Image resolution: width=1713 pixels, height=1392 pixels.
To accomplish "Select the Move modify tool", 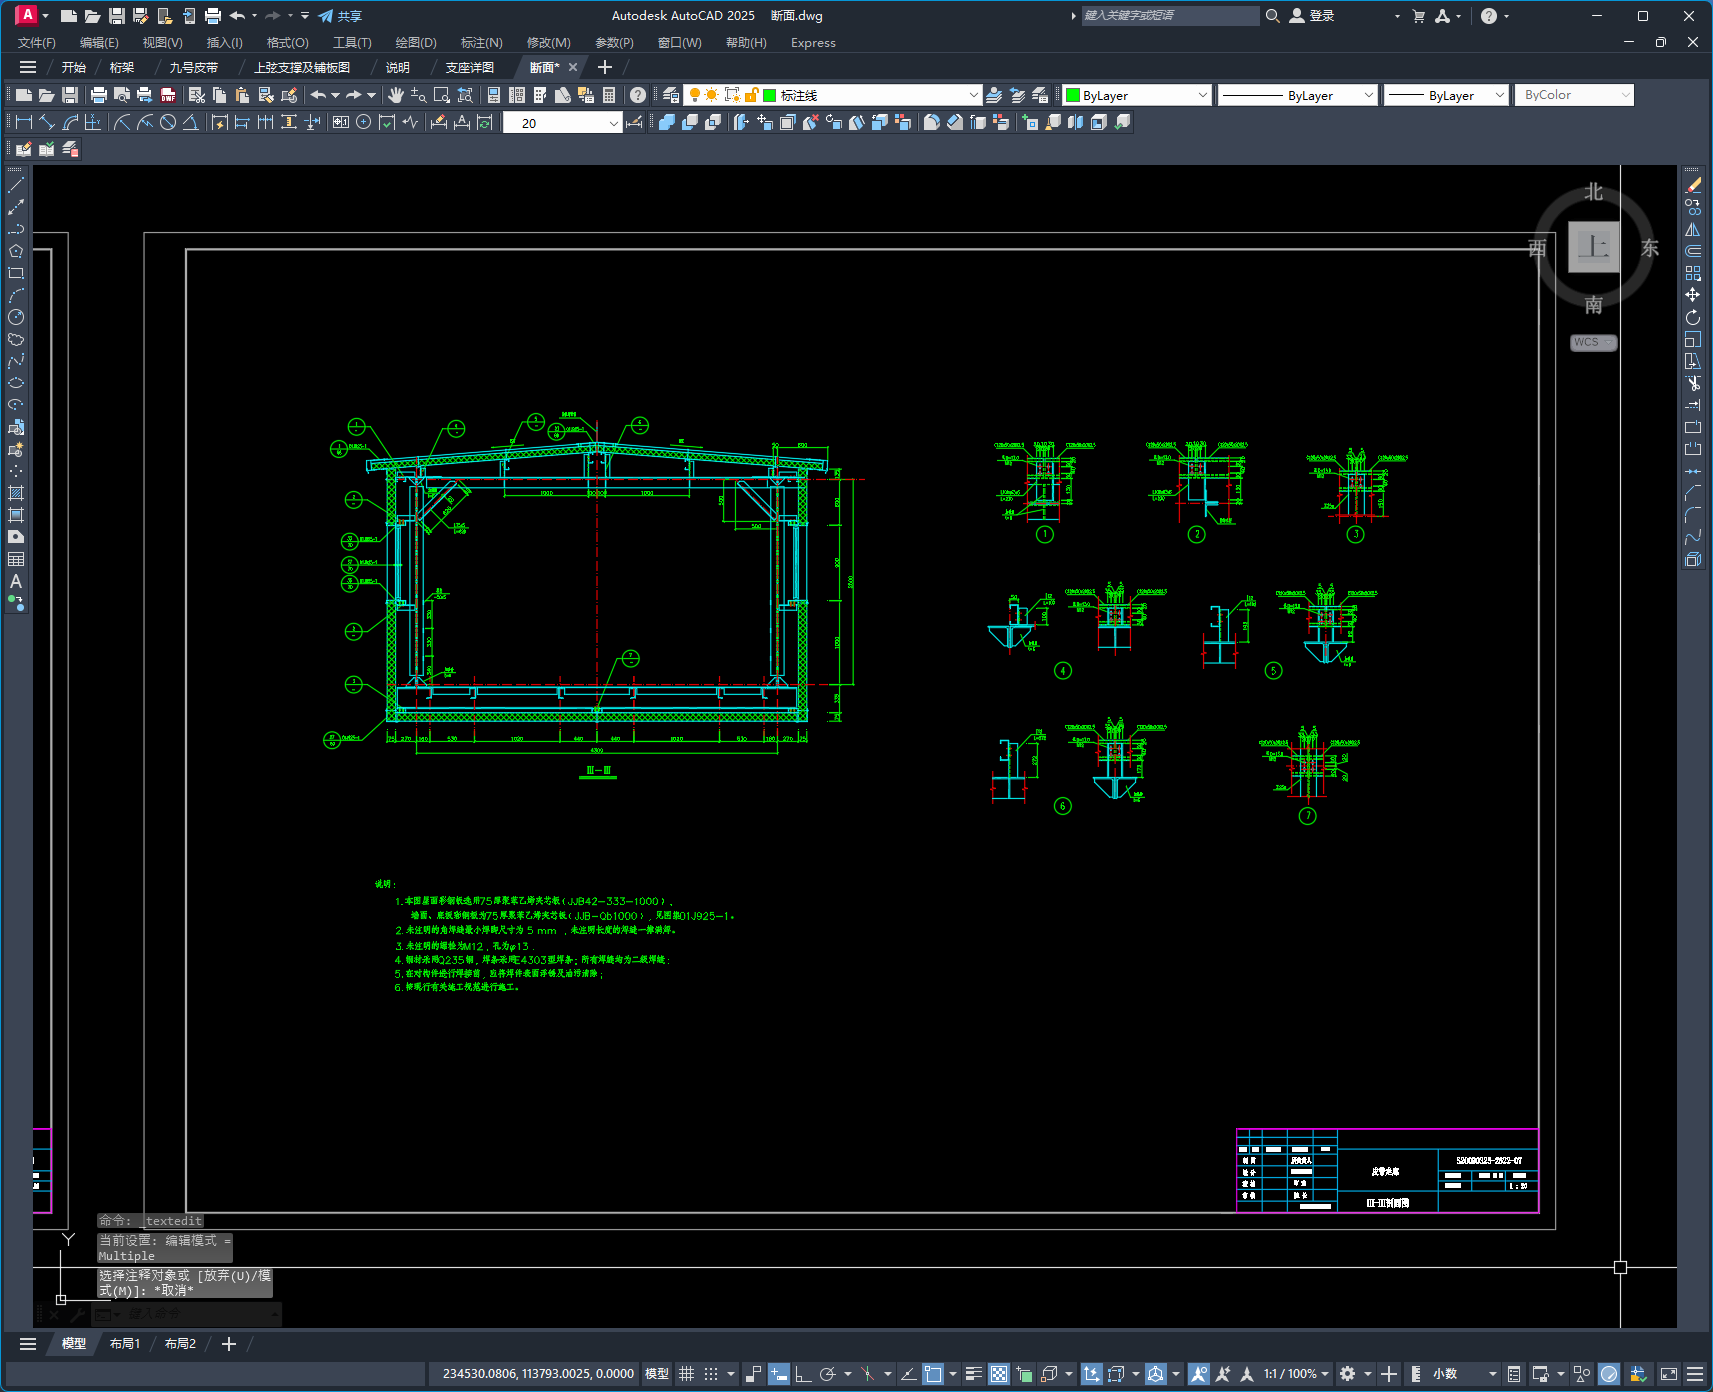I will 1693,295.
